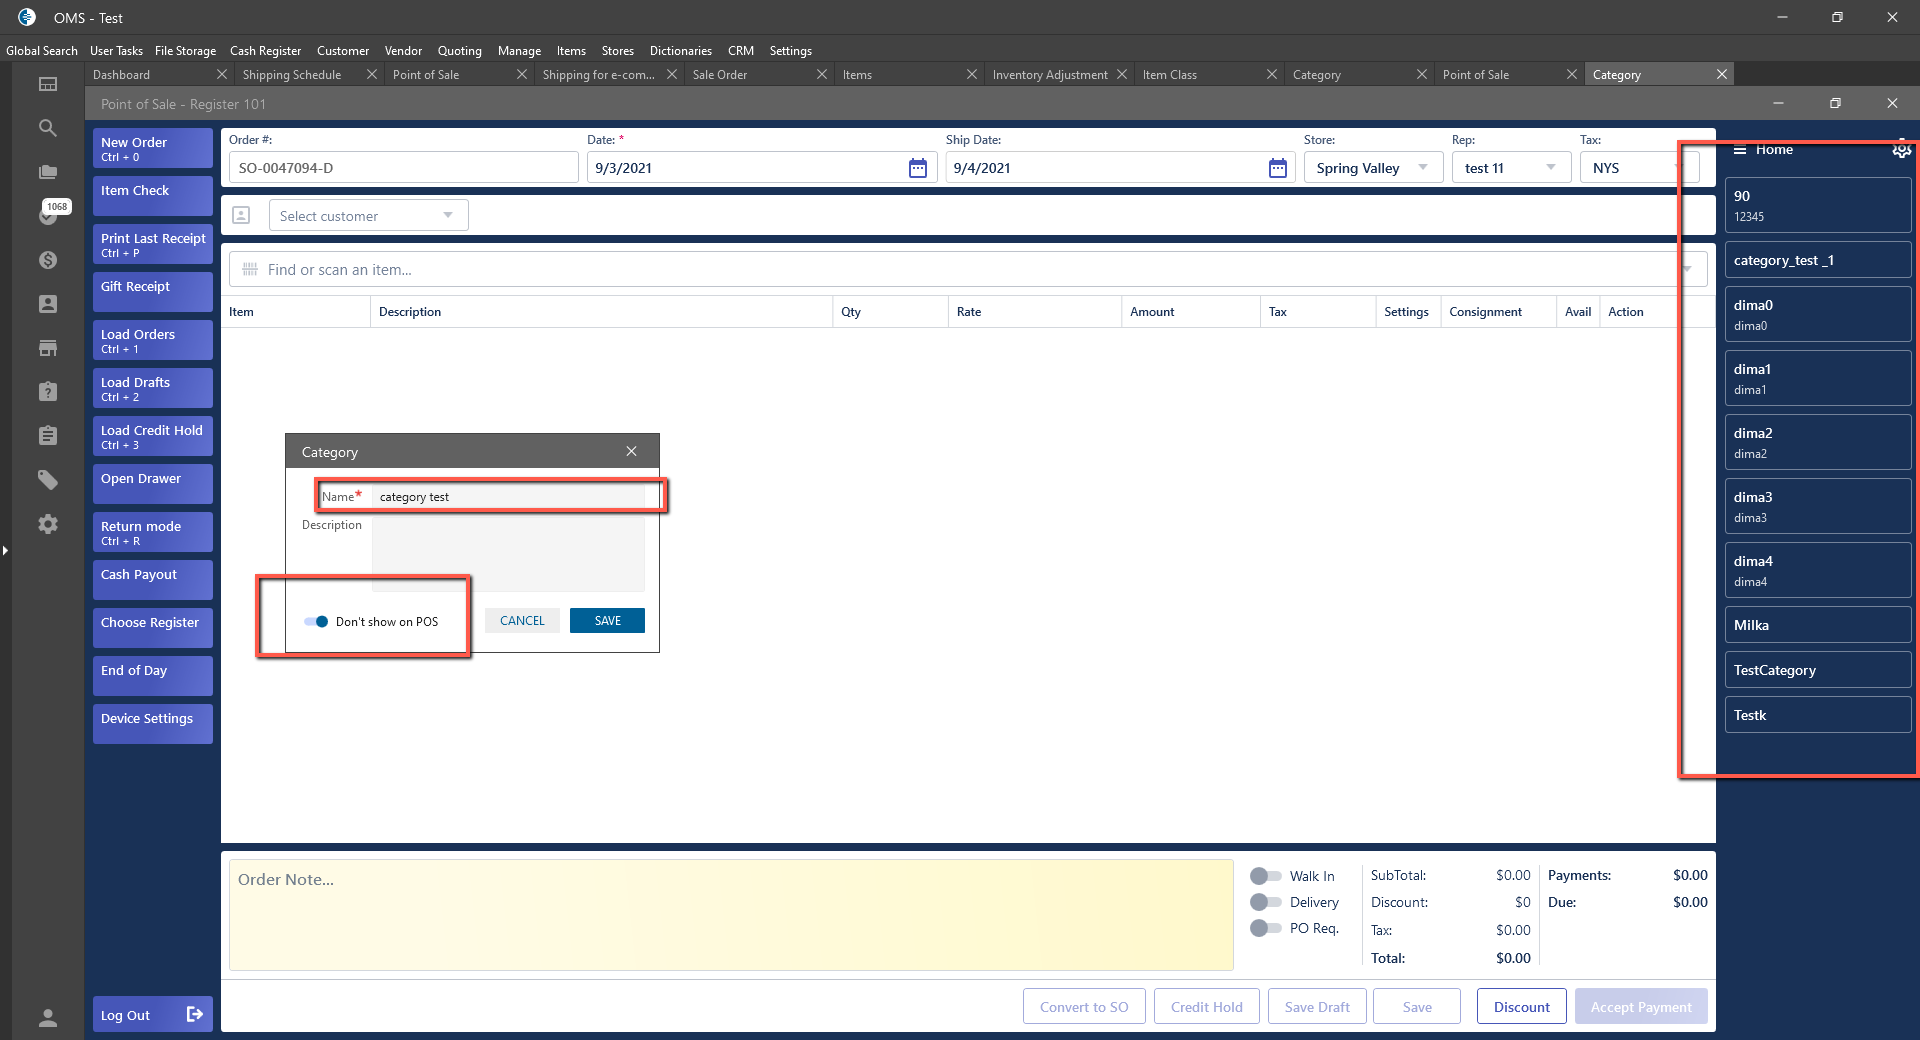Click the search magnifier icon in left sidebar
This screenshot has height=1040, width=1920.
point(47,128)
